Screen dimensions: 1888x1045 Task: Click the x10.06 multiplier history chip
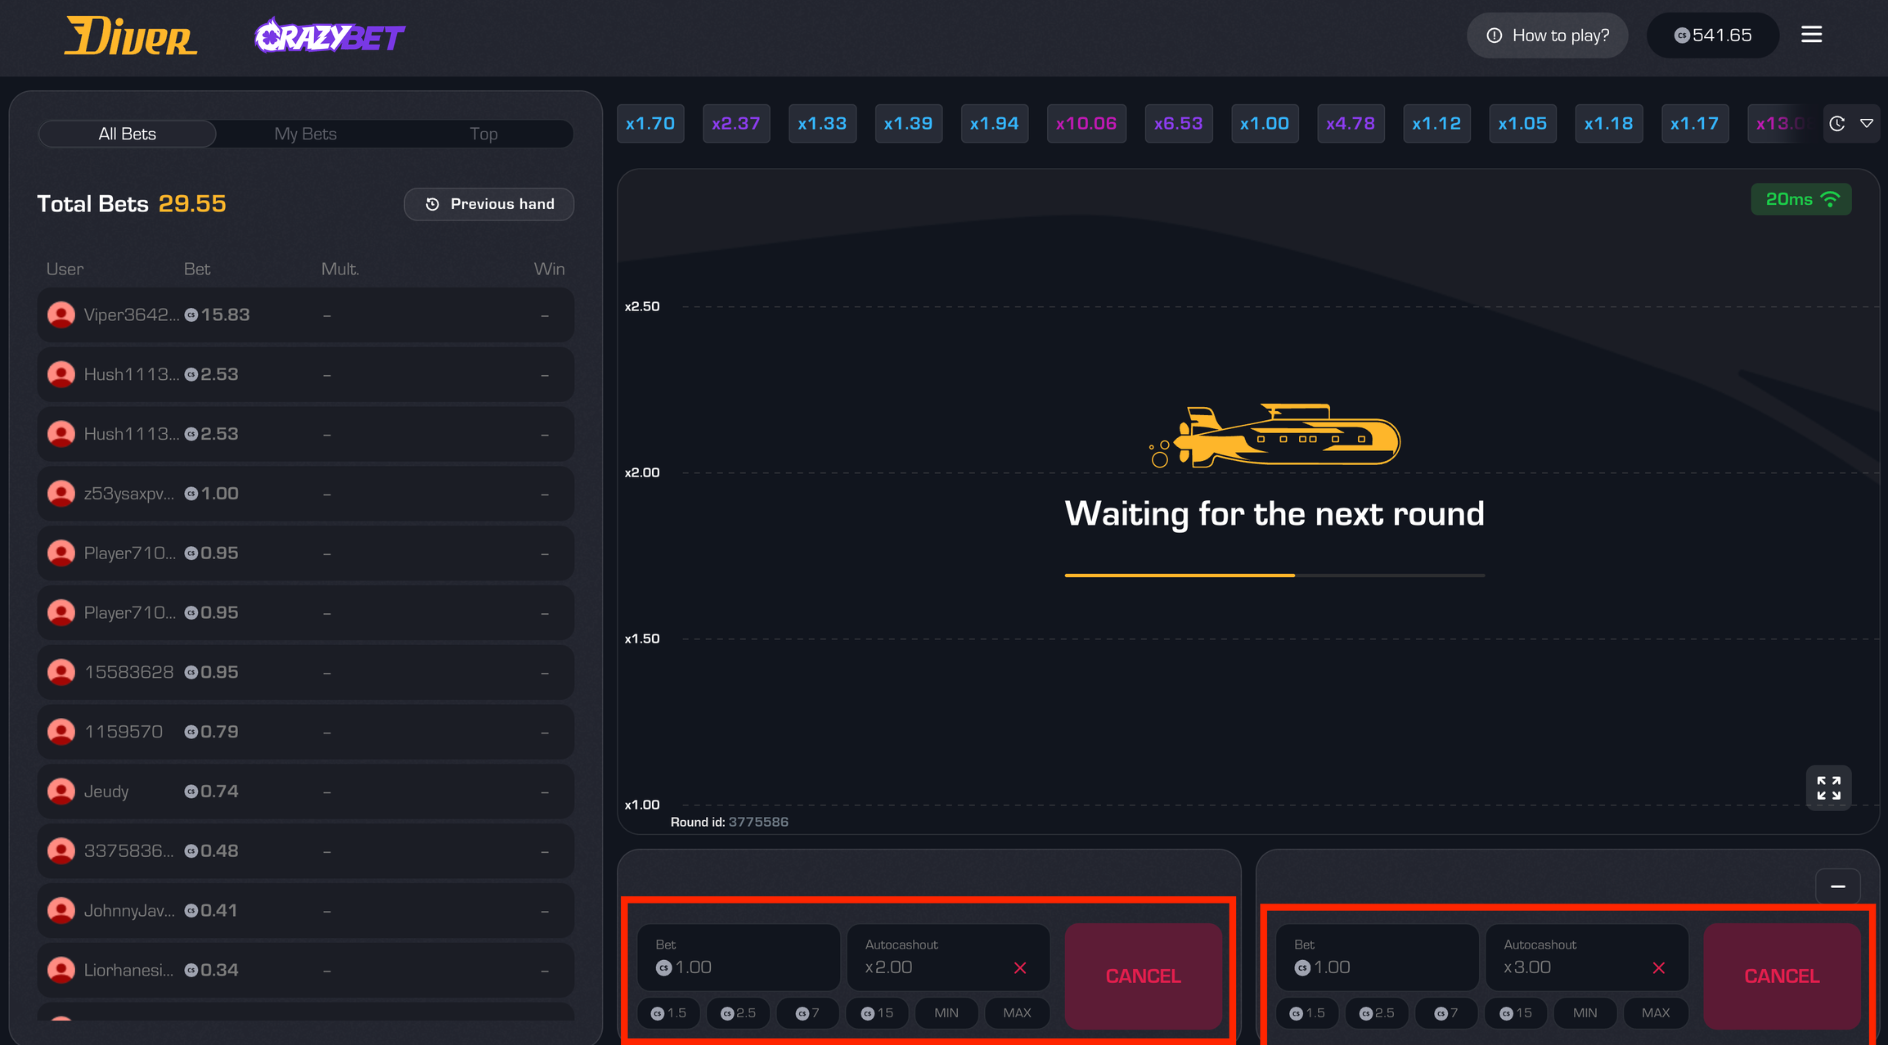point(1086,124)
